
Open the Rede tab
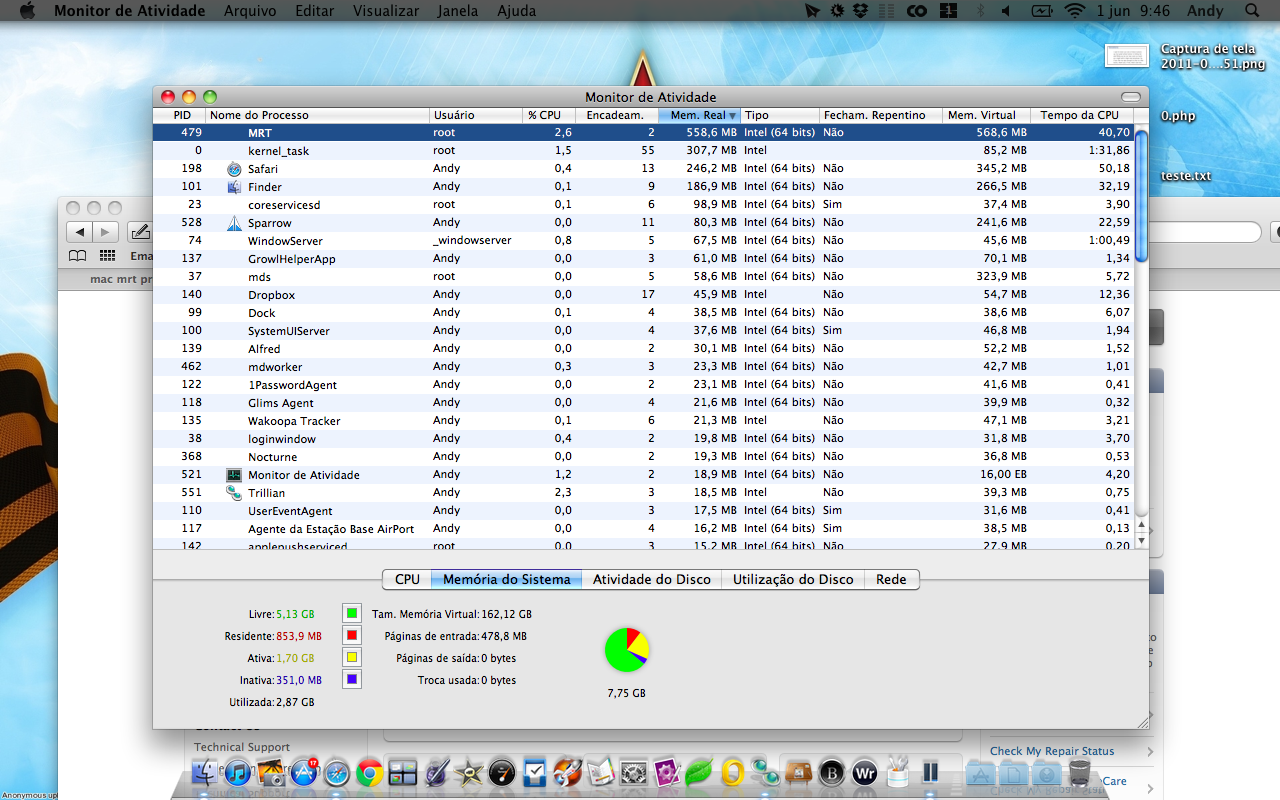(x=891, y=579)
